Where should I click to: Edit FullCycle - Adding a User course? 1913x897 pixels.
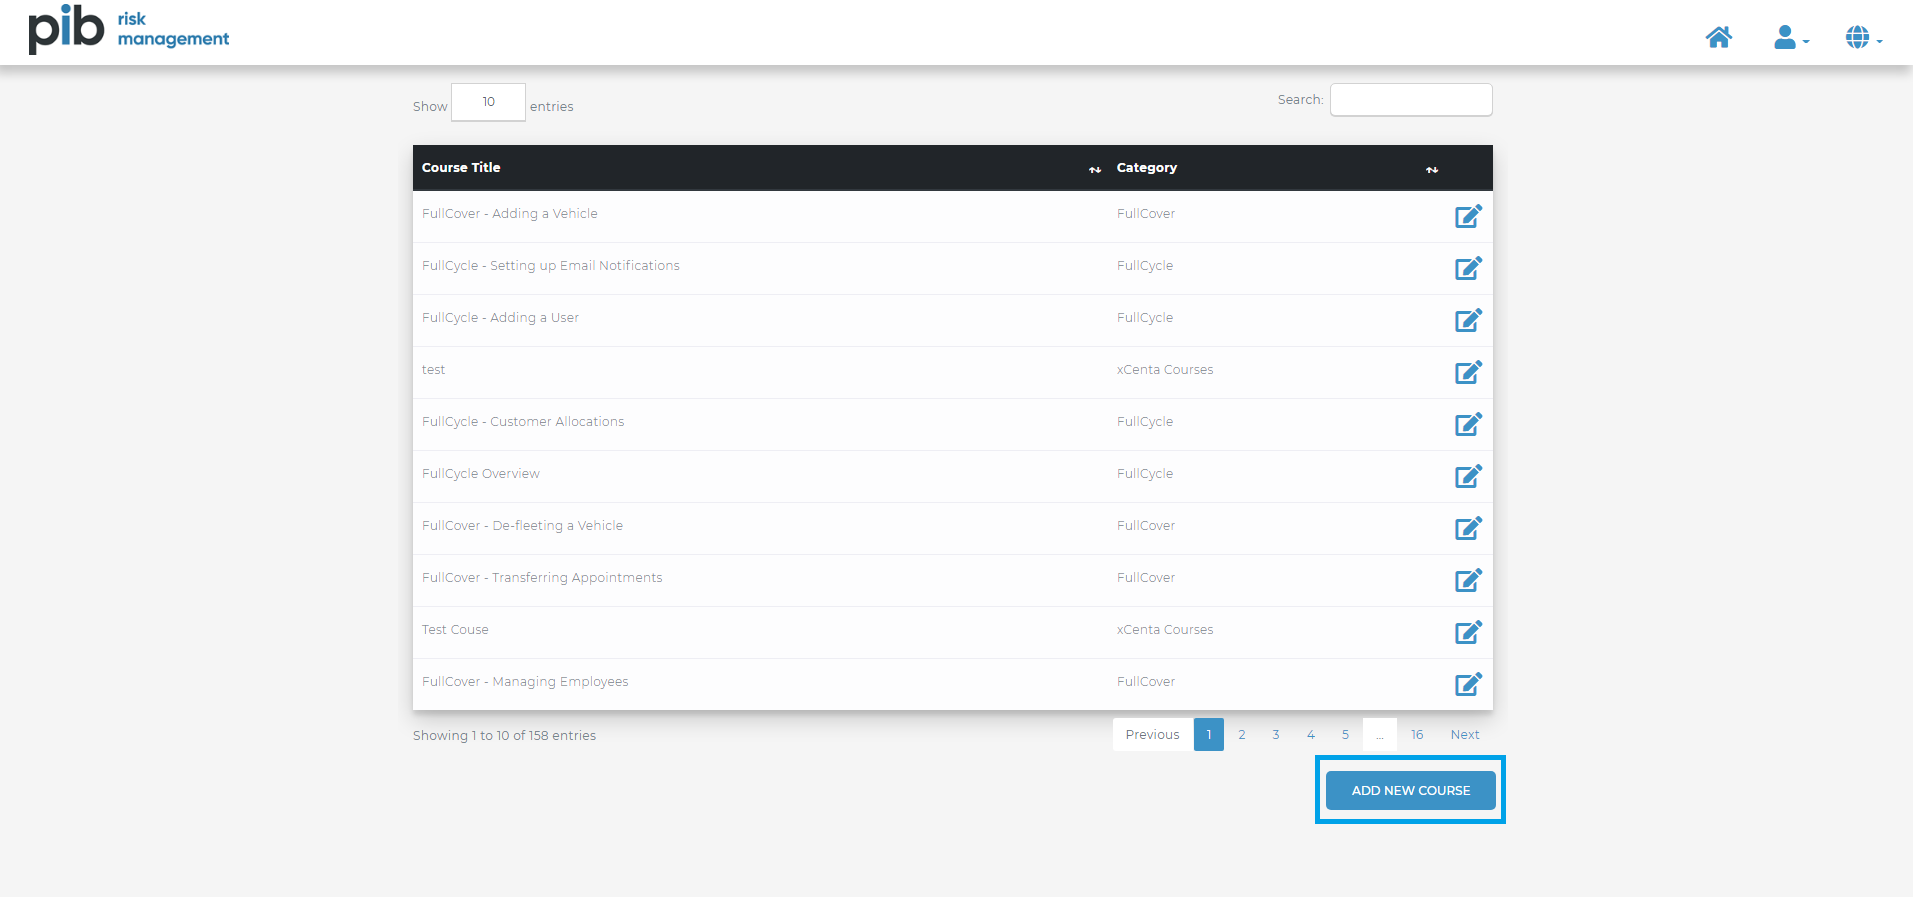(x=1468, y=320)
